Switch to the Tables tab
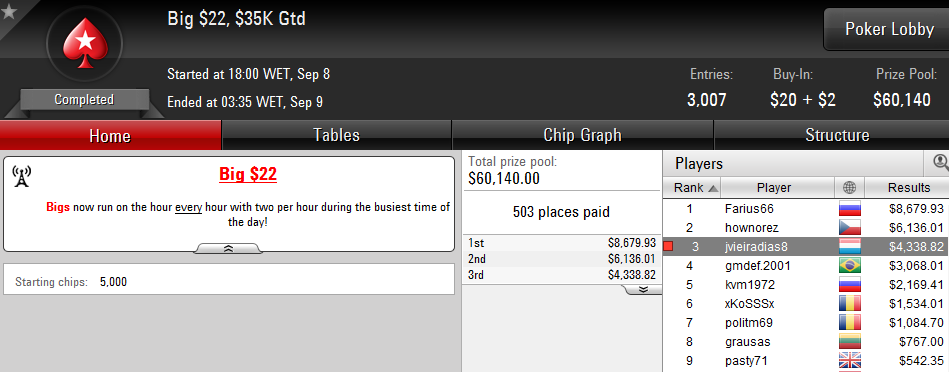 [337, 135]
